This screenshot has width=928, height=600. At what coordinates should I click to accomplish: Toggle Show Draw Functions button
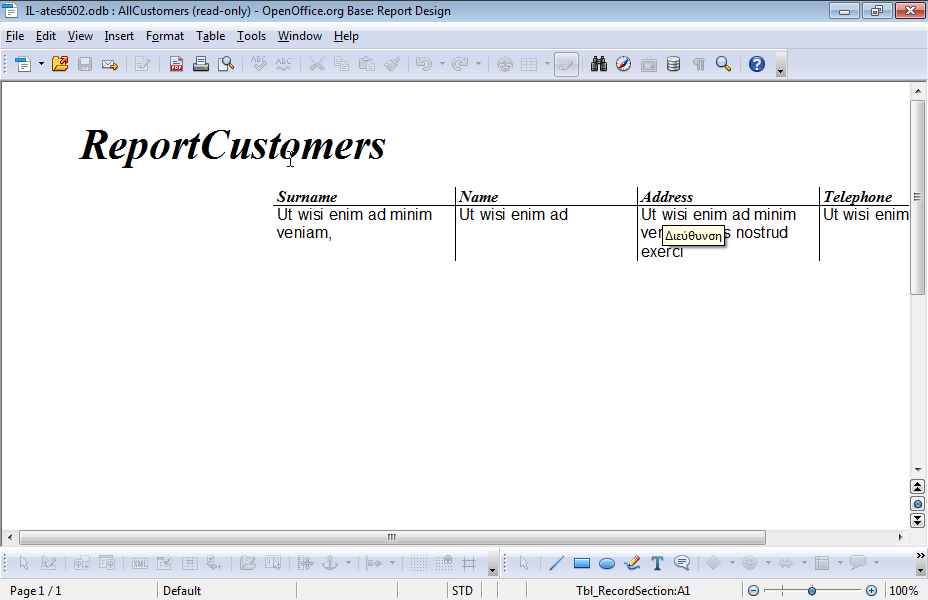[x=566, y=64]
